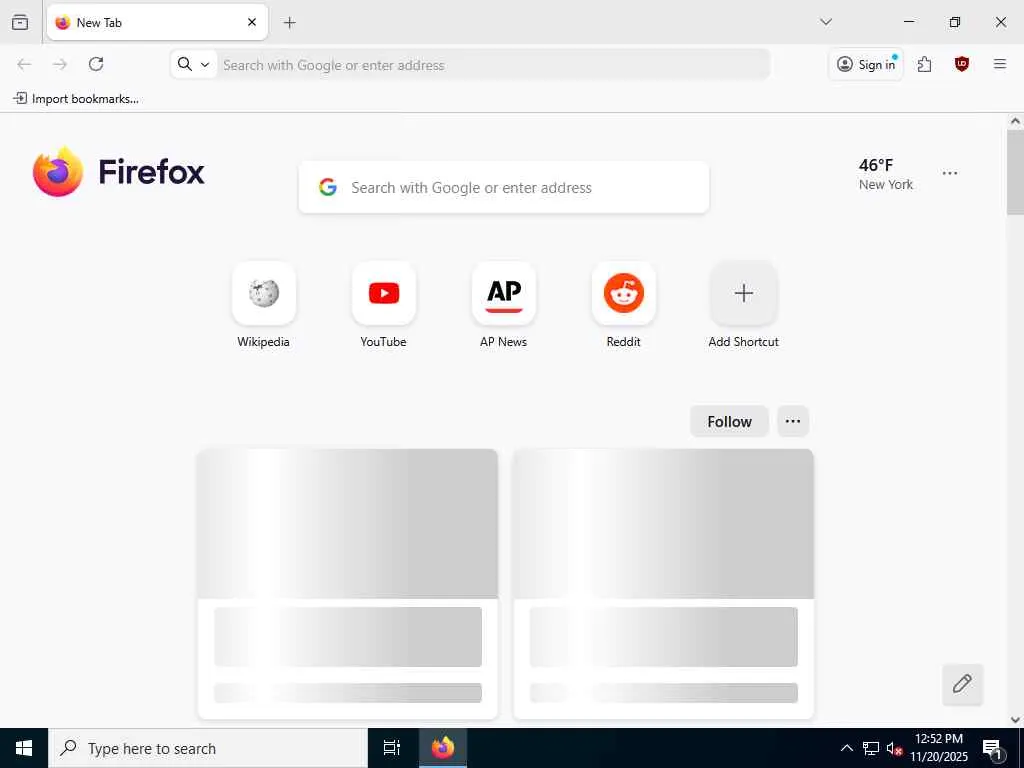Viewport: 1024px width, 768px height.
Task: Click the Firefox logo on the page
Action: pos(119,172)
